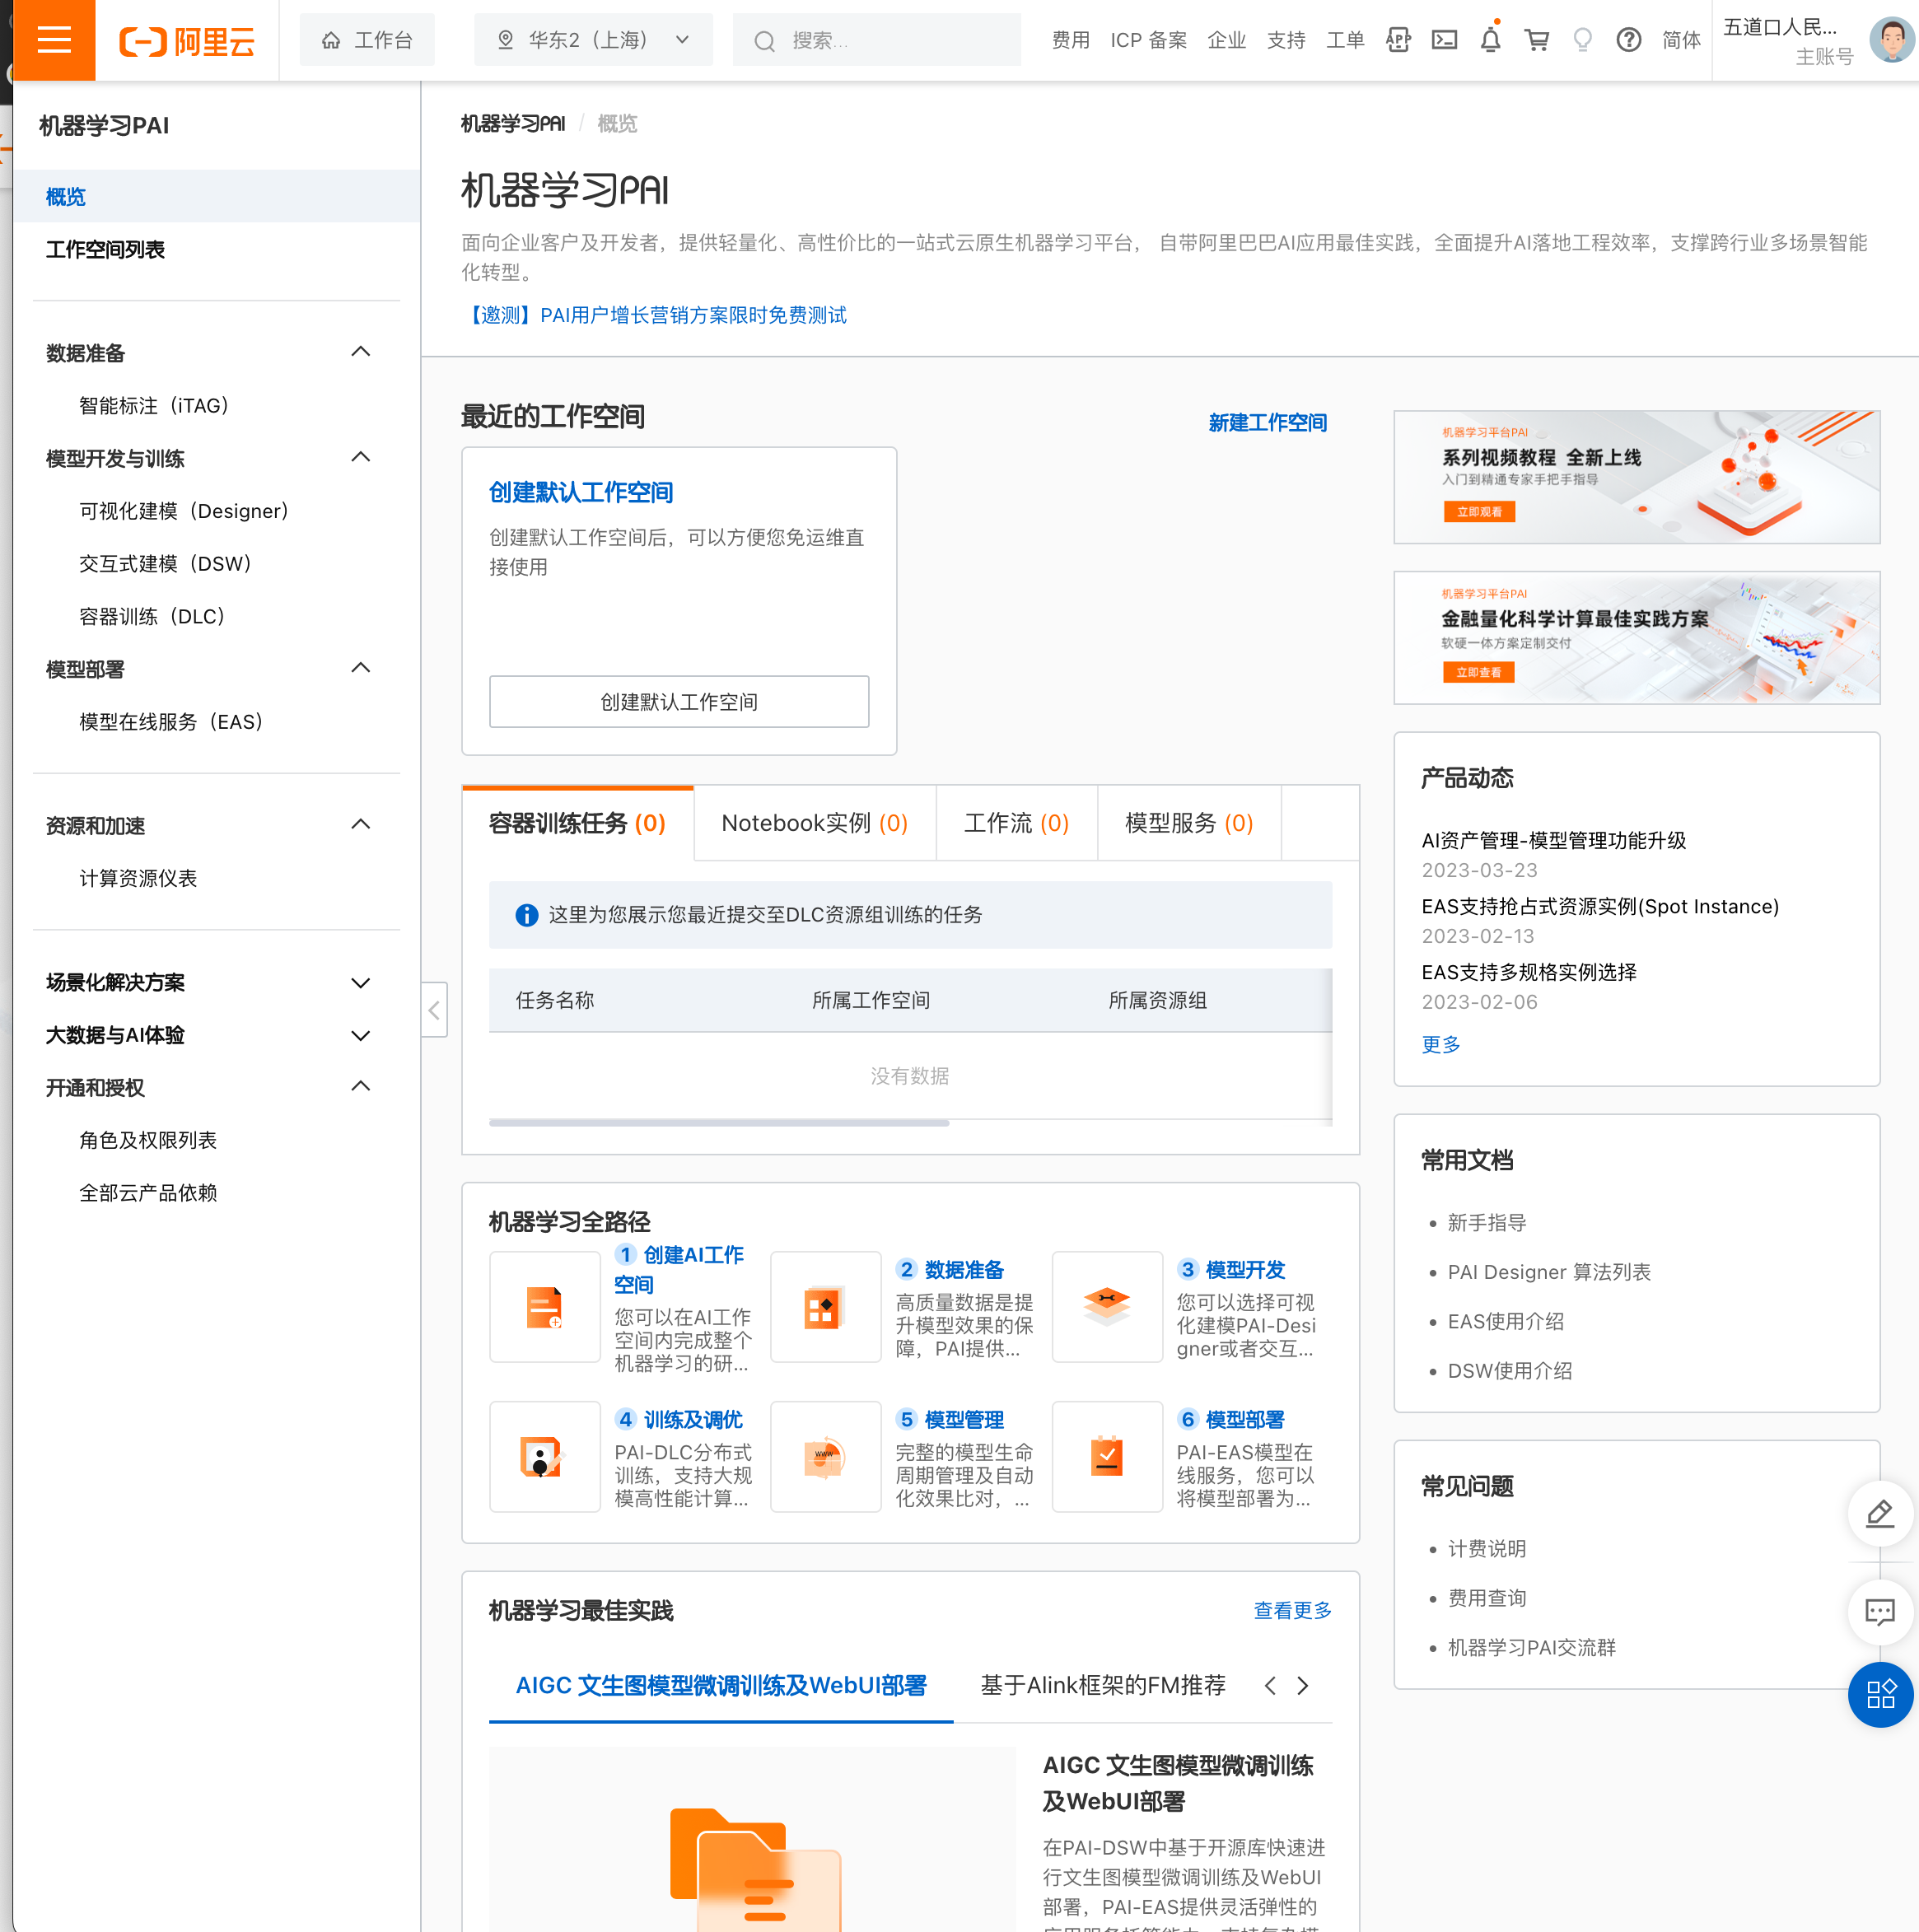Viewport: 1919px width, 1932px height.
Task: Click the model deployment step icon
Action: pyautogui.click(x=1107, y=1456)
